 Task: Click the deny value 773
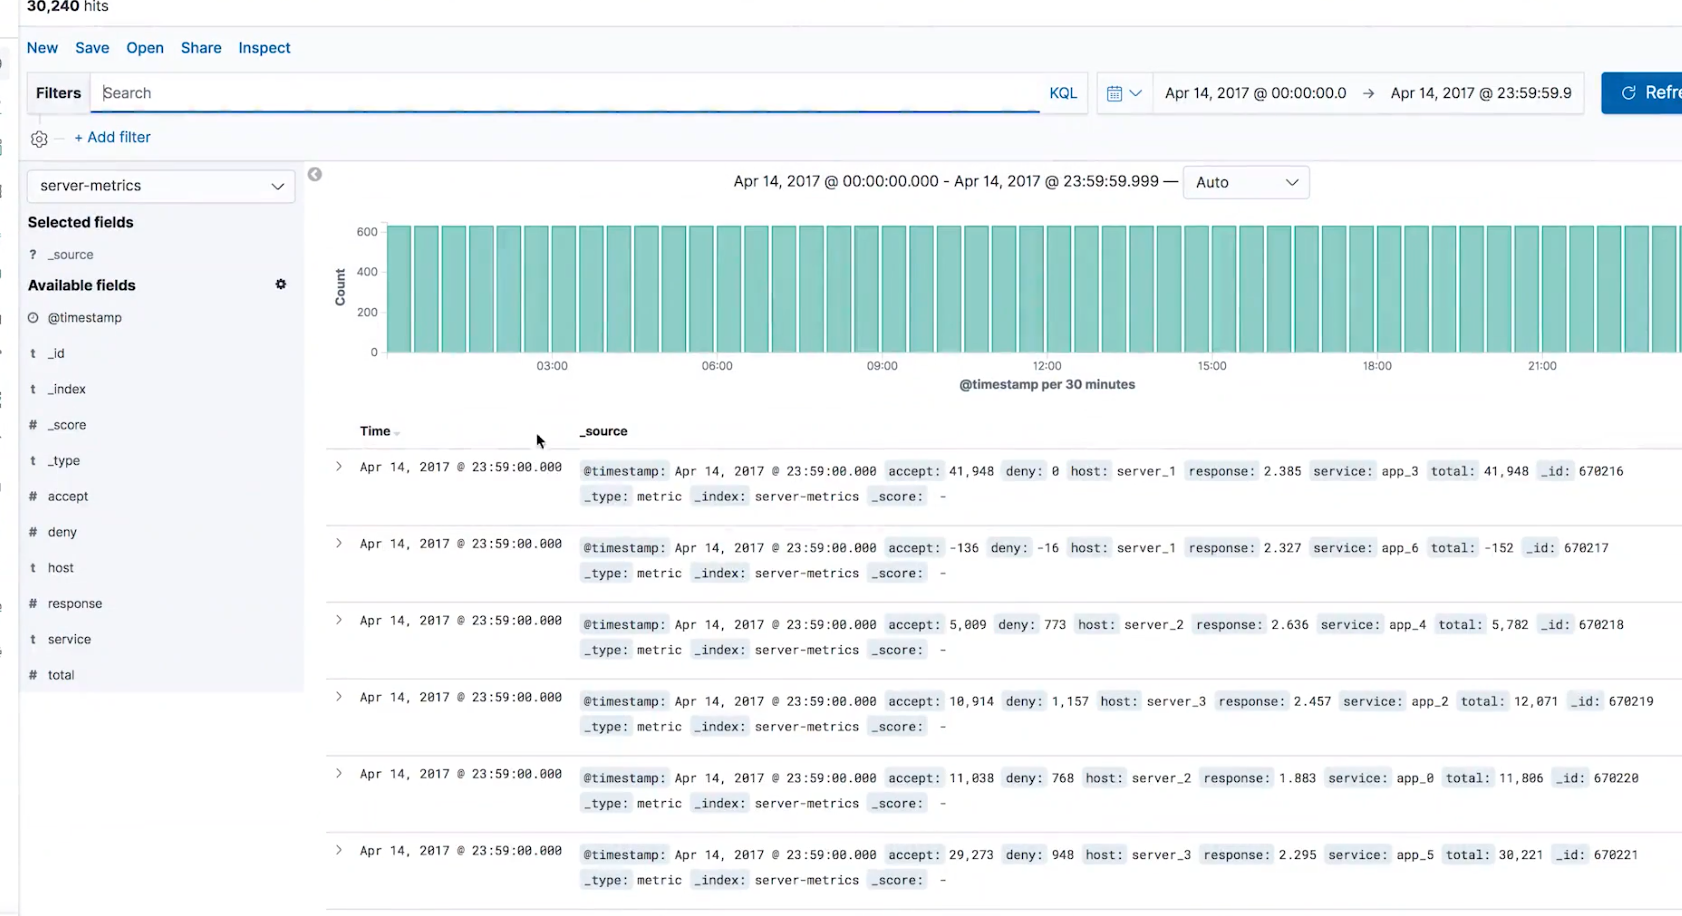coord(1055,625)
